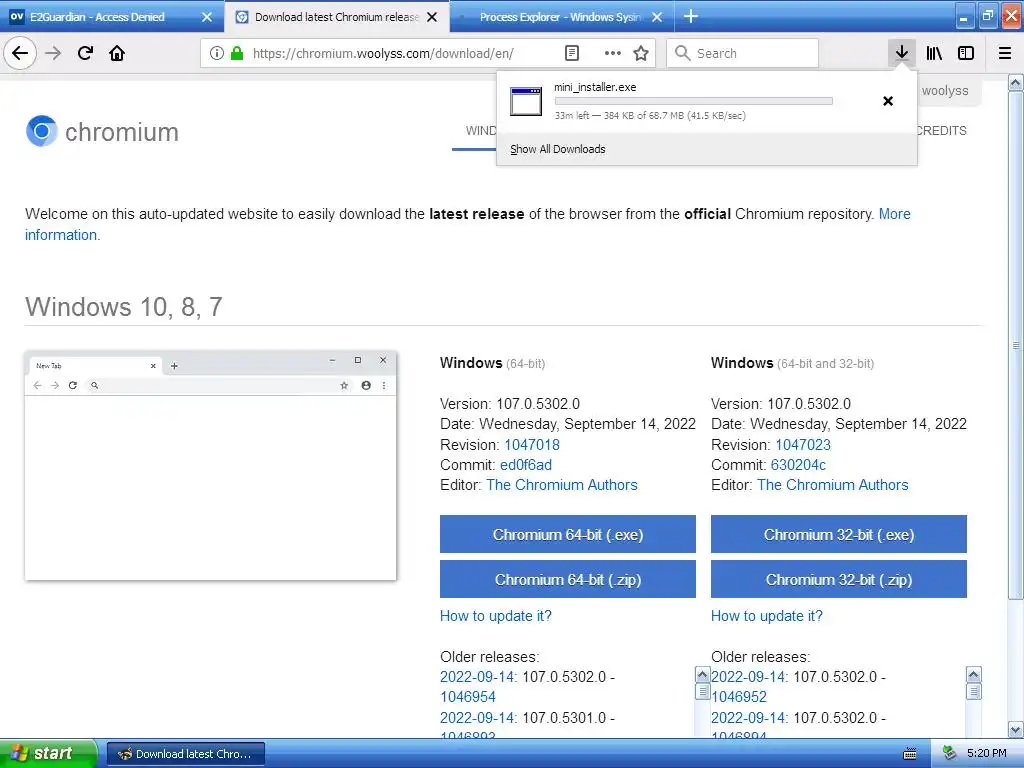Click the network tray icon
The height and width of the screenshot is (768, 1024).
click(x=949, y=754)
